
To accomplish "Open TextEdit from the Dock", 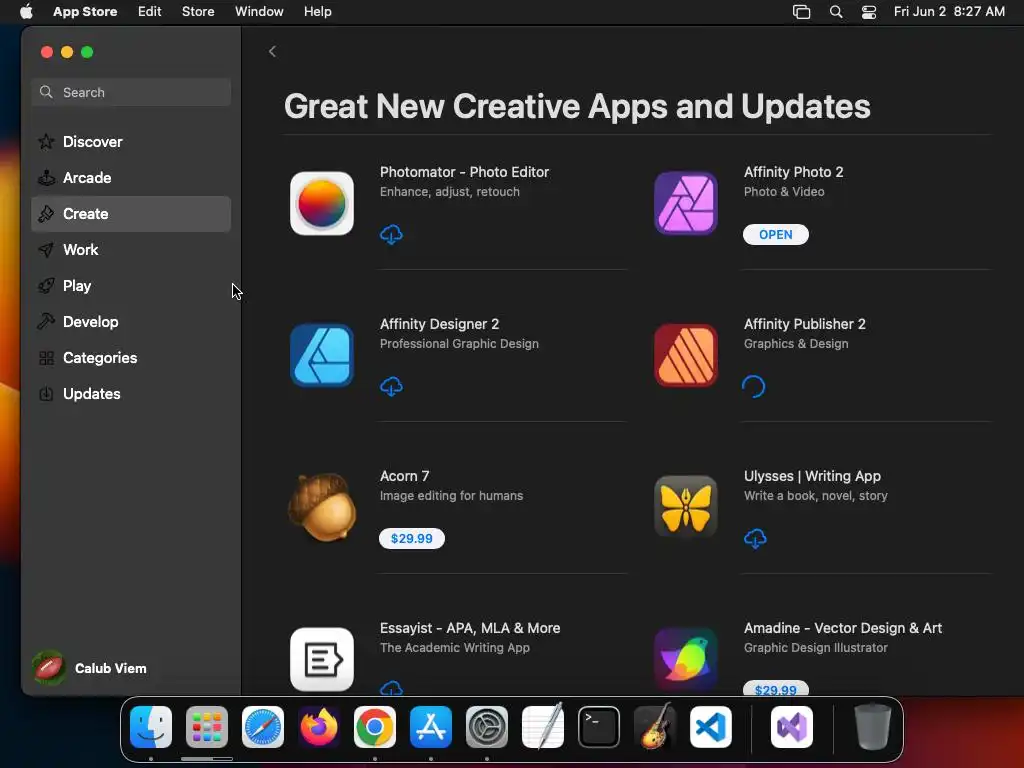I will click(543, 727).
